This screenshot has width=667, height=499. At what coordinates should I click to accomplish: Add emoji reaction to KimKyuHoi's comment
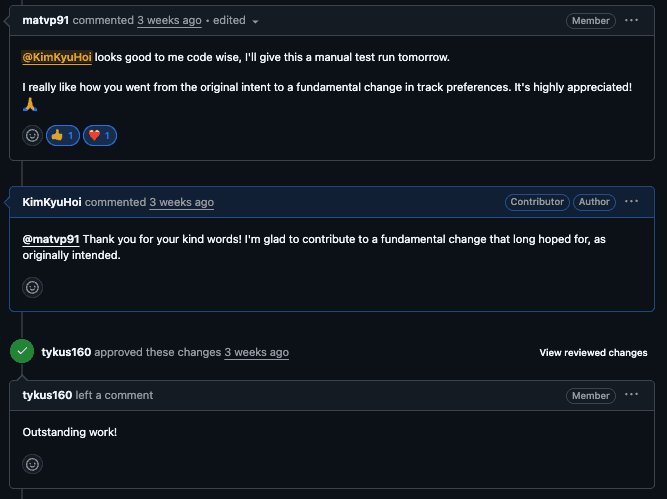[32, 287]
